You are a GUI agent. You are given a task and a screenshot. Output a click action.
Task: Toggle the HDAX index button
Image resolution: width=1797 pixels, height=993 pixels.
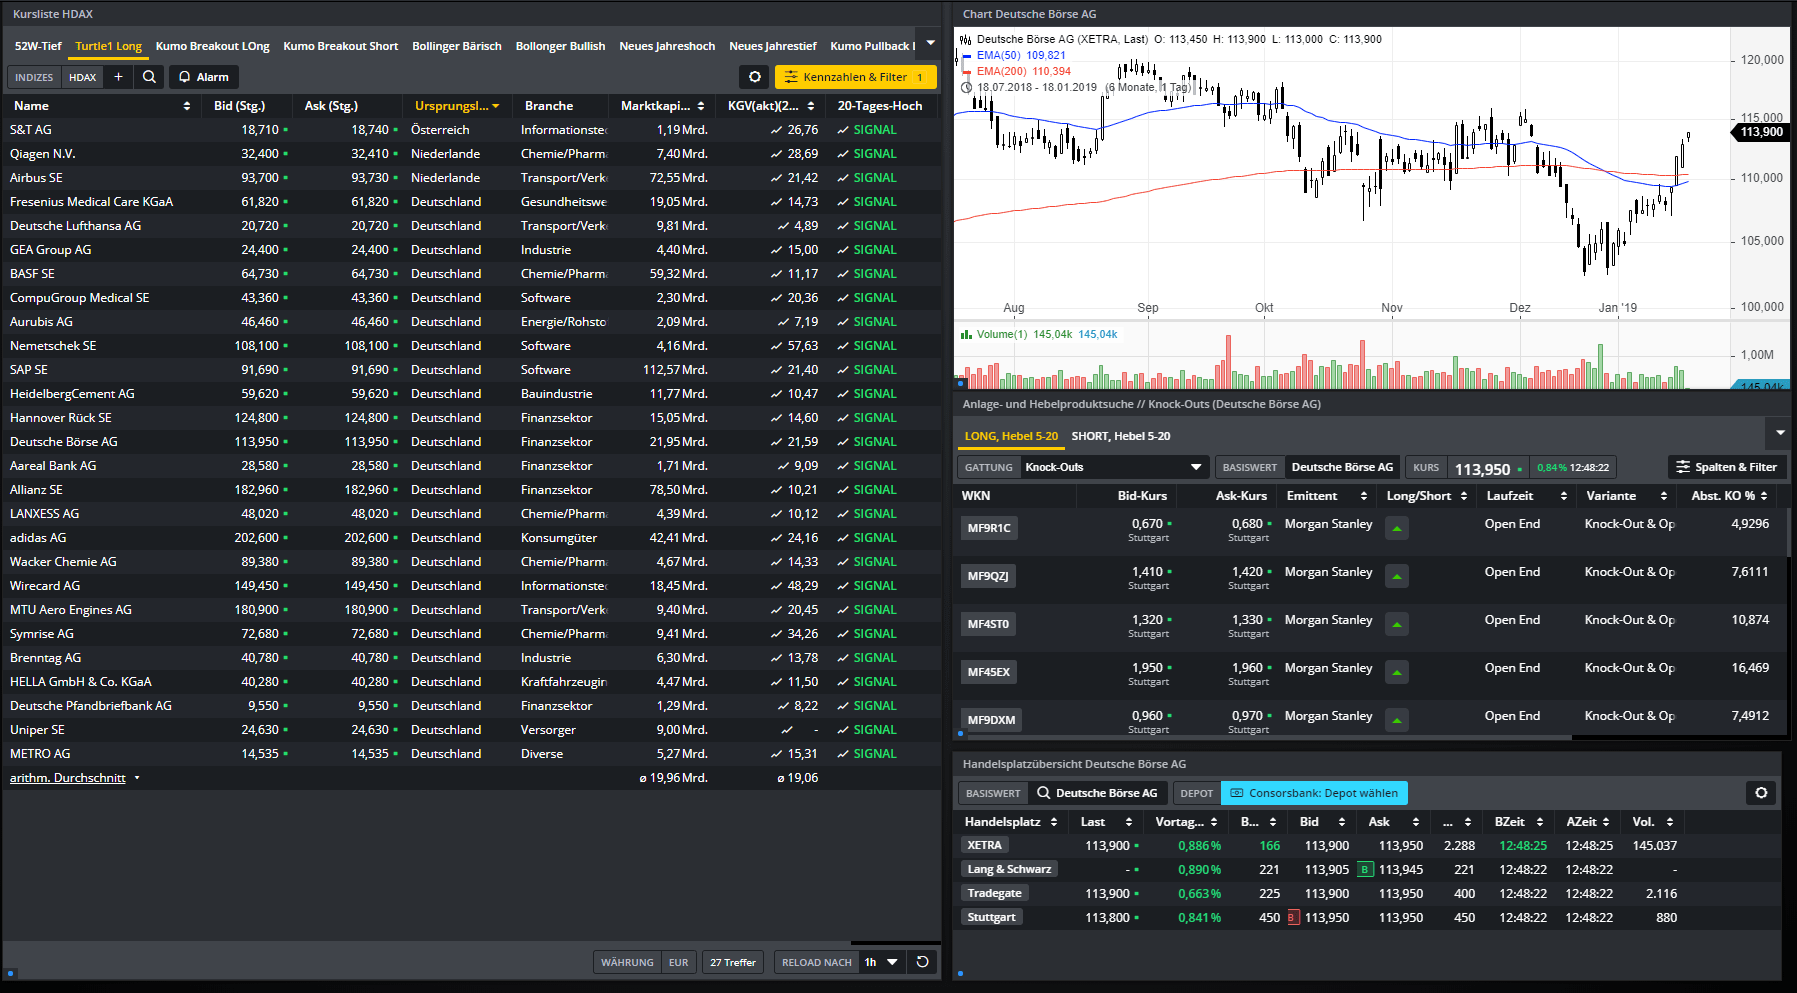(82, 77)
